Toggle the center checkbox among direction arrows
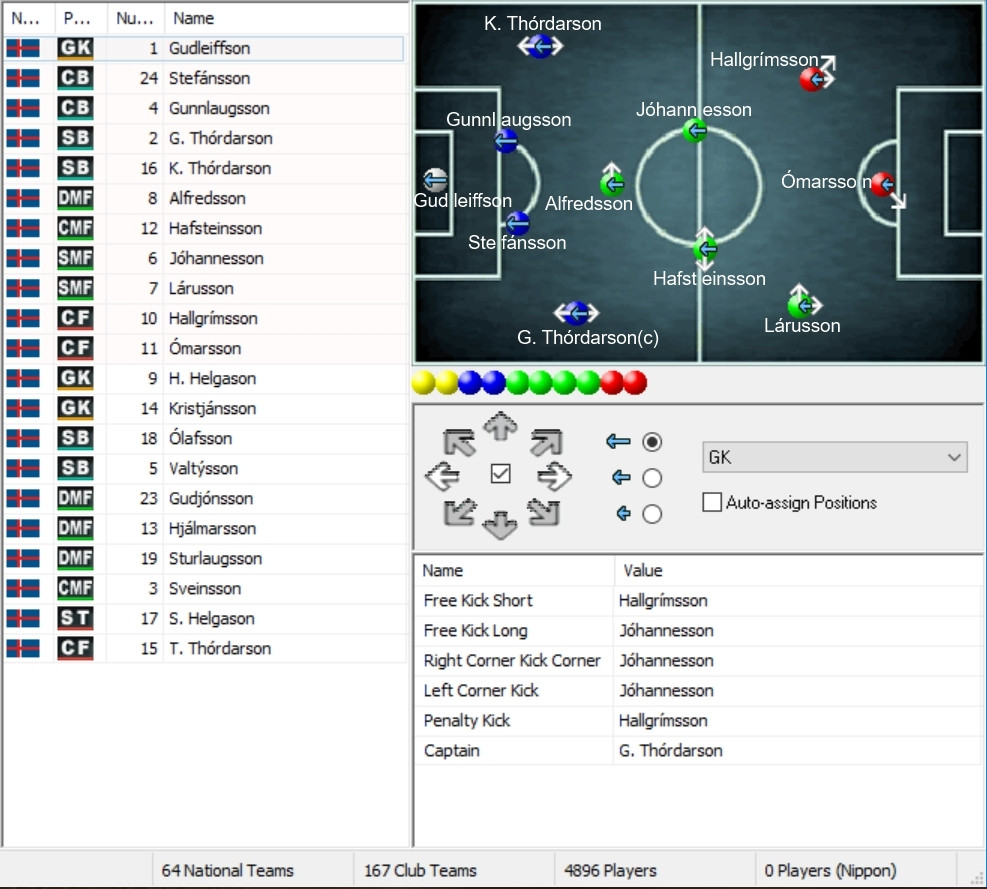Viewport: 987px width, 889px height. click(500, 473)
